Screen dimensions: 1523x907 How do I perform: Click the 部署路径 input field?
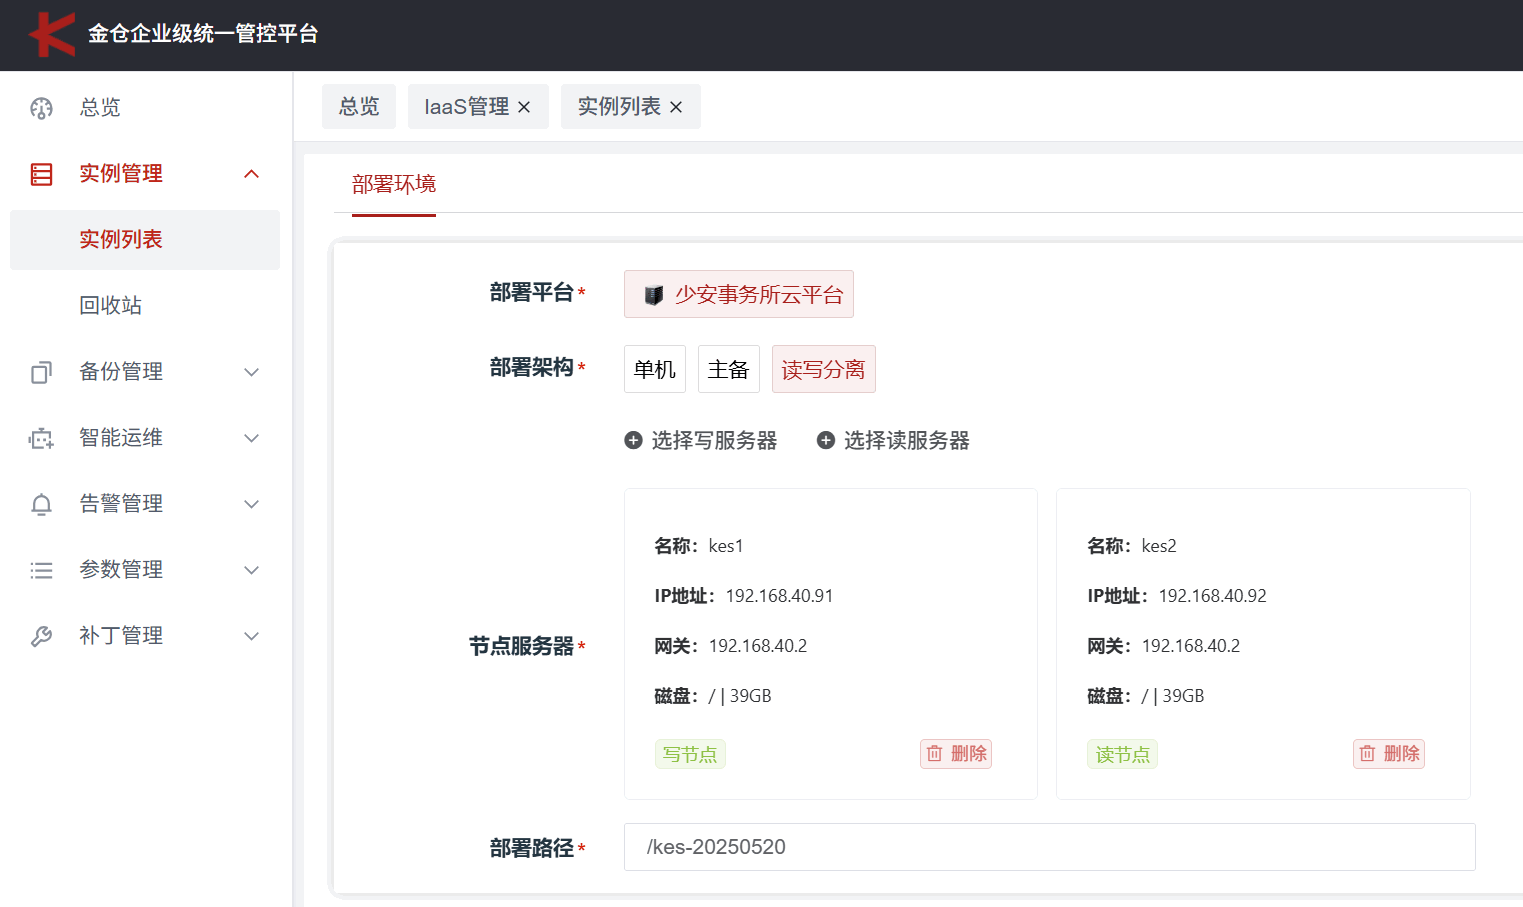(1050, 847)
